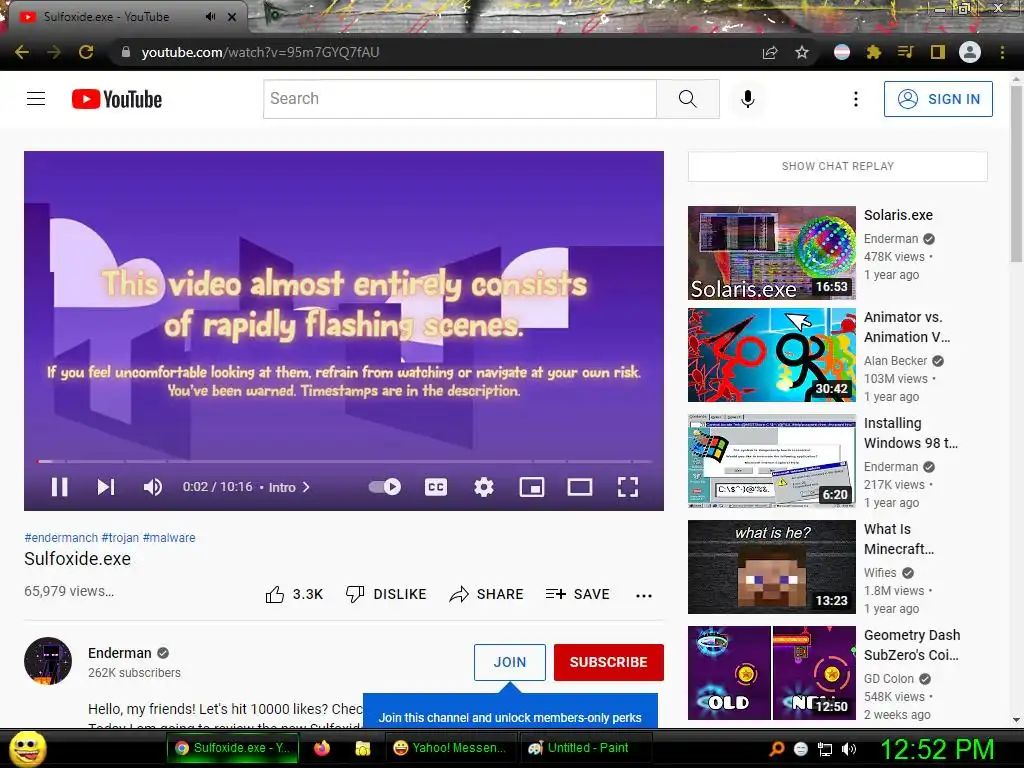
Task: Open the YouTube hamburger guide menu
Action: 36,99
